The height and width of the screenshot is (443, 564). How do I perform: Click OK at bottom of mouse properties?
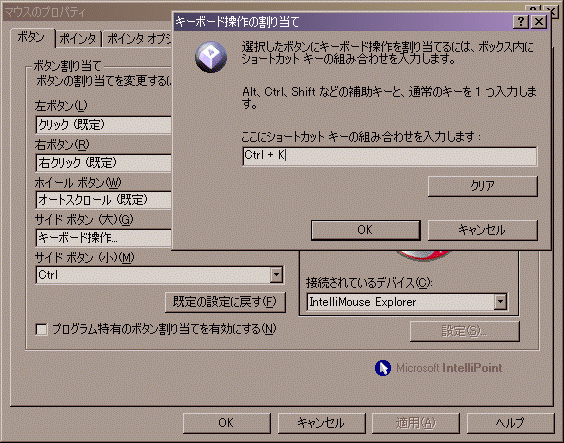(226, 423)
